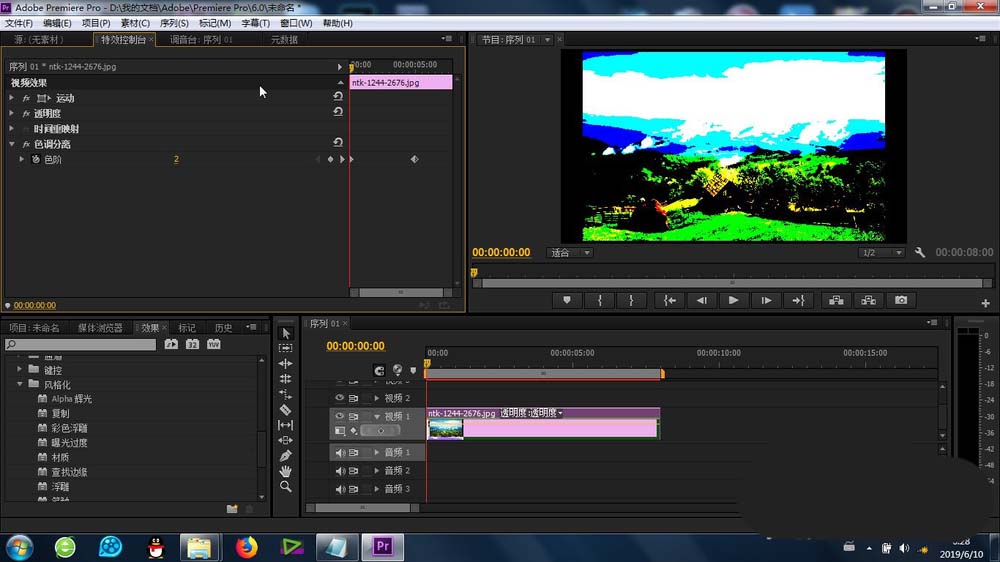Collapse the 色调分离 effect properties

[11, 144]
